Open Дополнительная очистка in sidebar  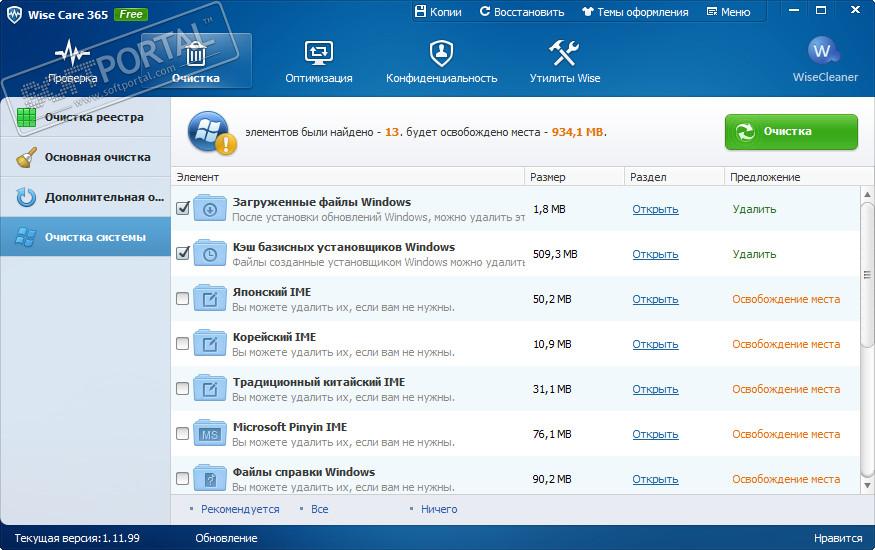(x=85, y=197)
